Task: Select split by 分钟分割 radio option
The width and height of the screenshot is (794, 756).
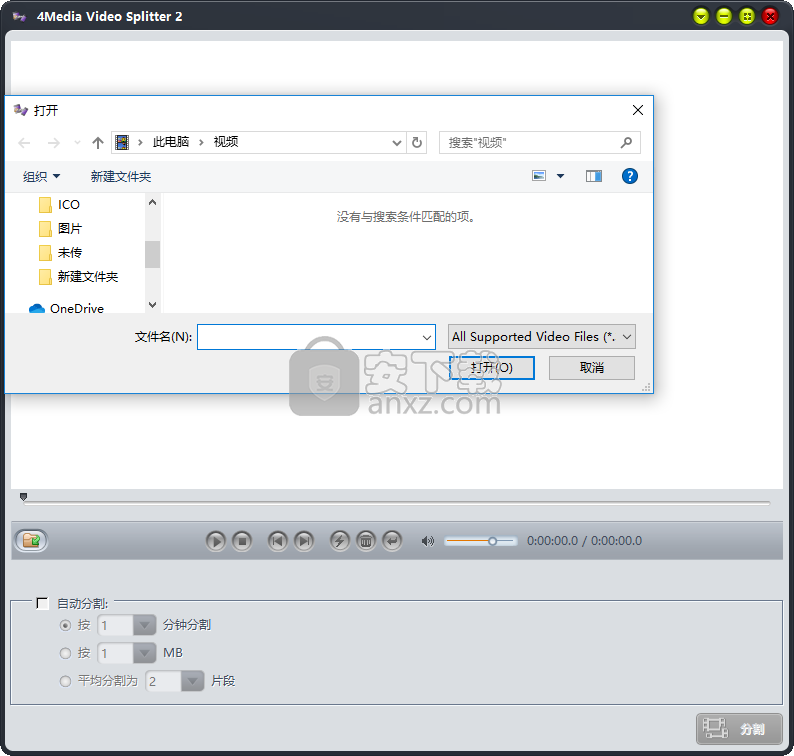Action: 65,625
